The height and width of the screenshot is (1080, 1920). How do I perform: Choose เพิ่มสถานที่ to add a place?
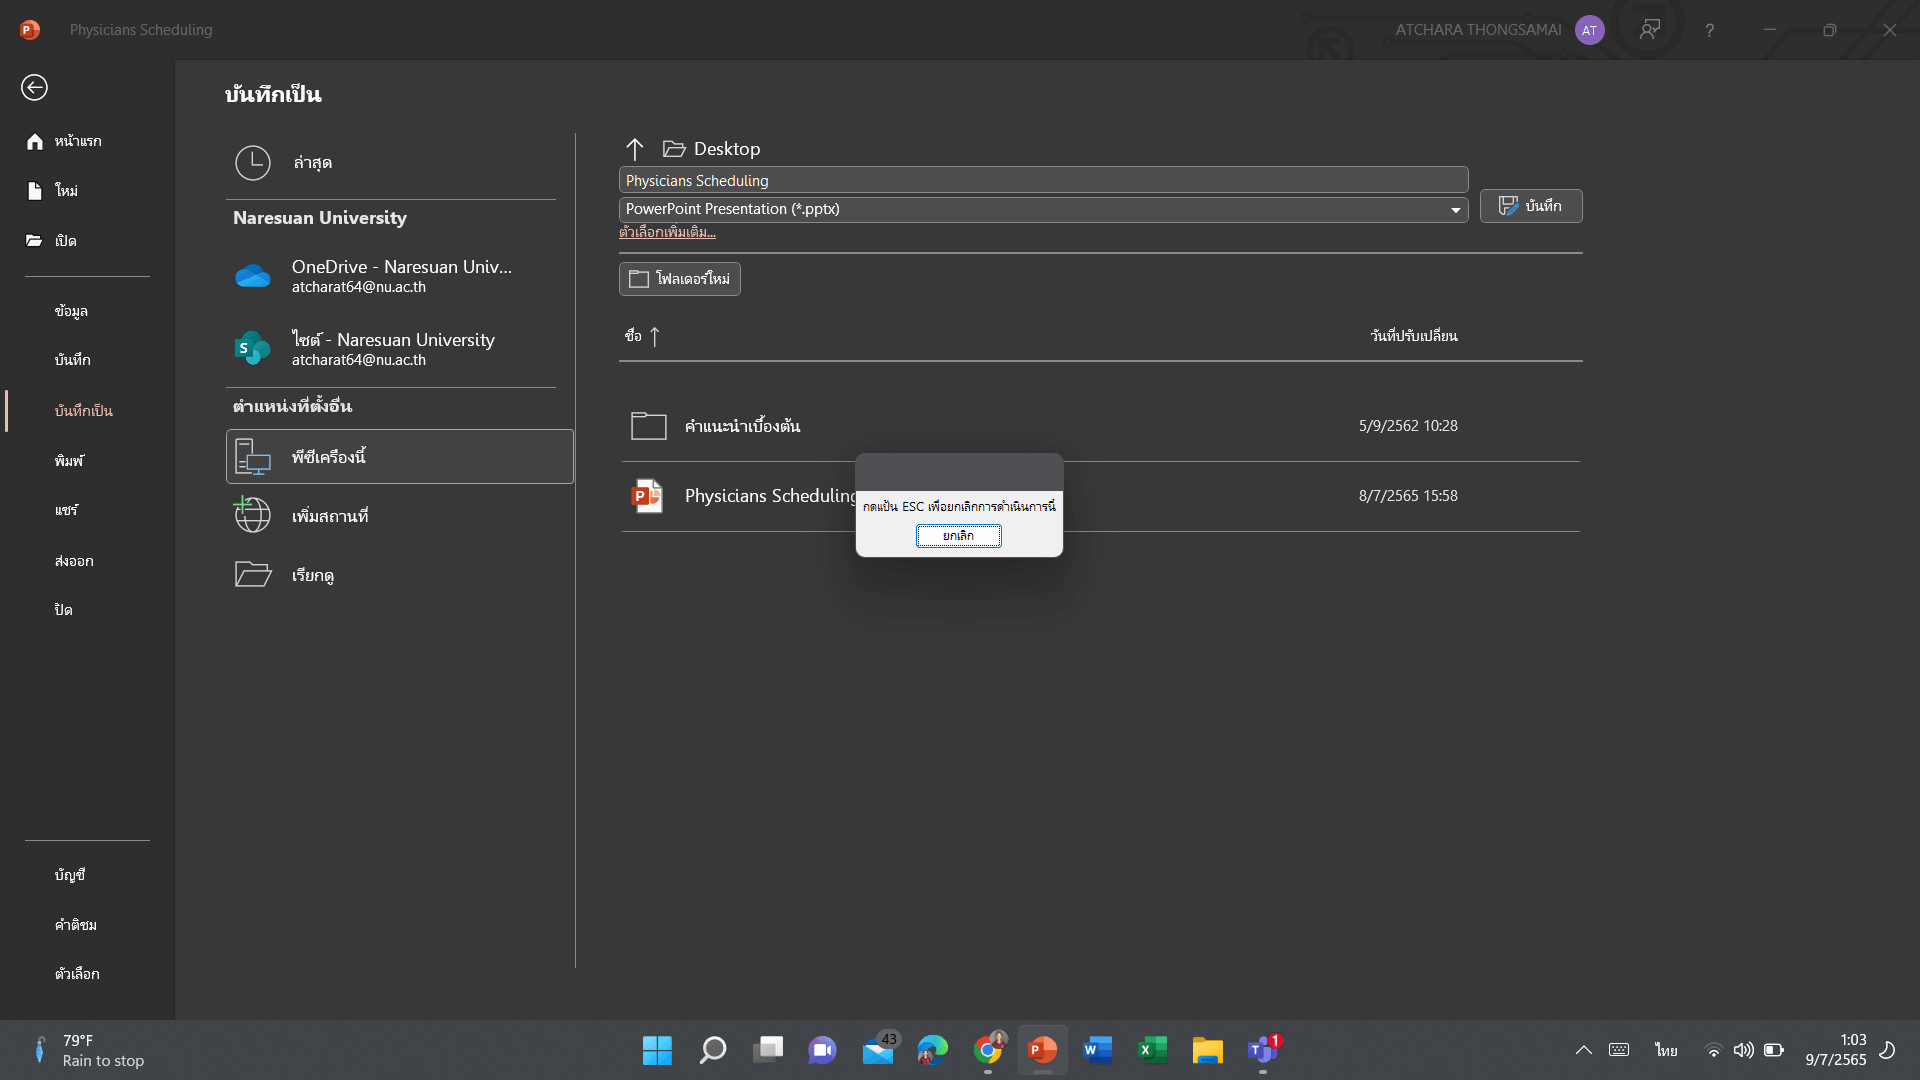(329, 516)
